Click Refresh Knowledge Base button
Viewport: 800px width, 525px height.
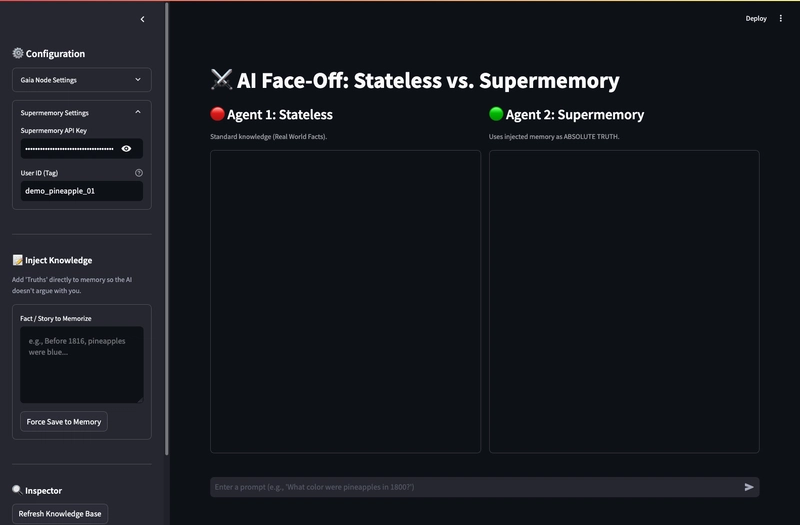tap(60, 514)
